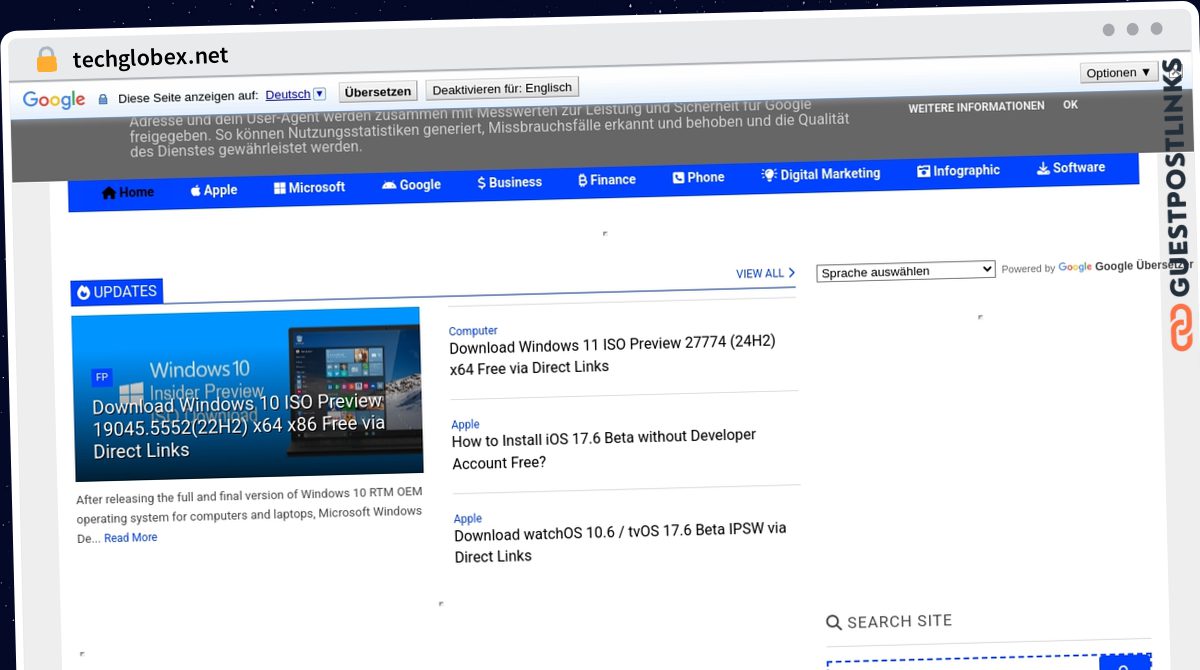Select Infographic in the navigation bar
Viewport: 1200px width, 670px height.
958,171
